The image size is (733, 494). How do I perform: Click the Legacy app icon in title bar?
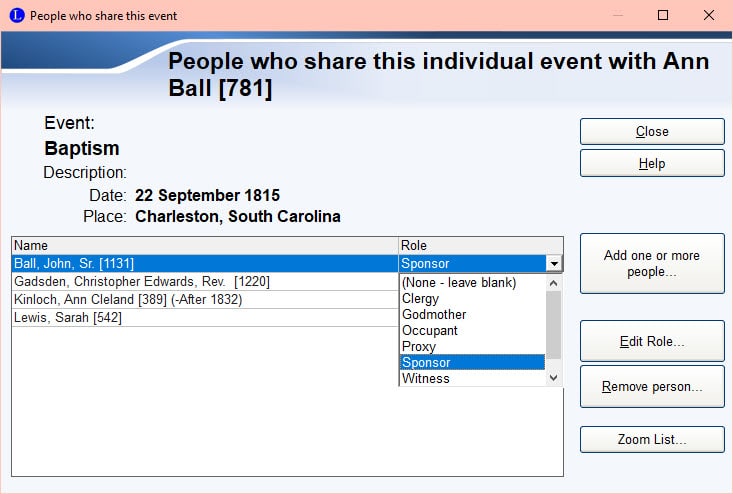point(16,15)
